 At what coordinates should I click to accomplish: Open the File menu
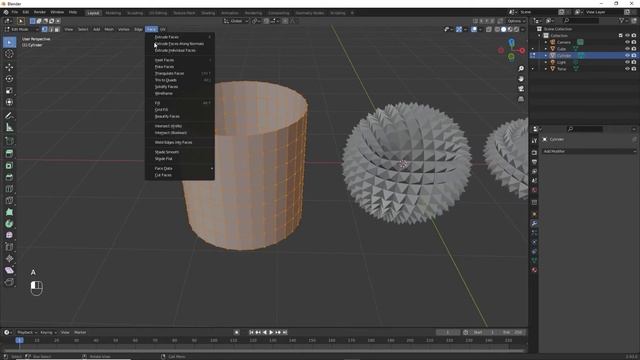coord(15,12)
